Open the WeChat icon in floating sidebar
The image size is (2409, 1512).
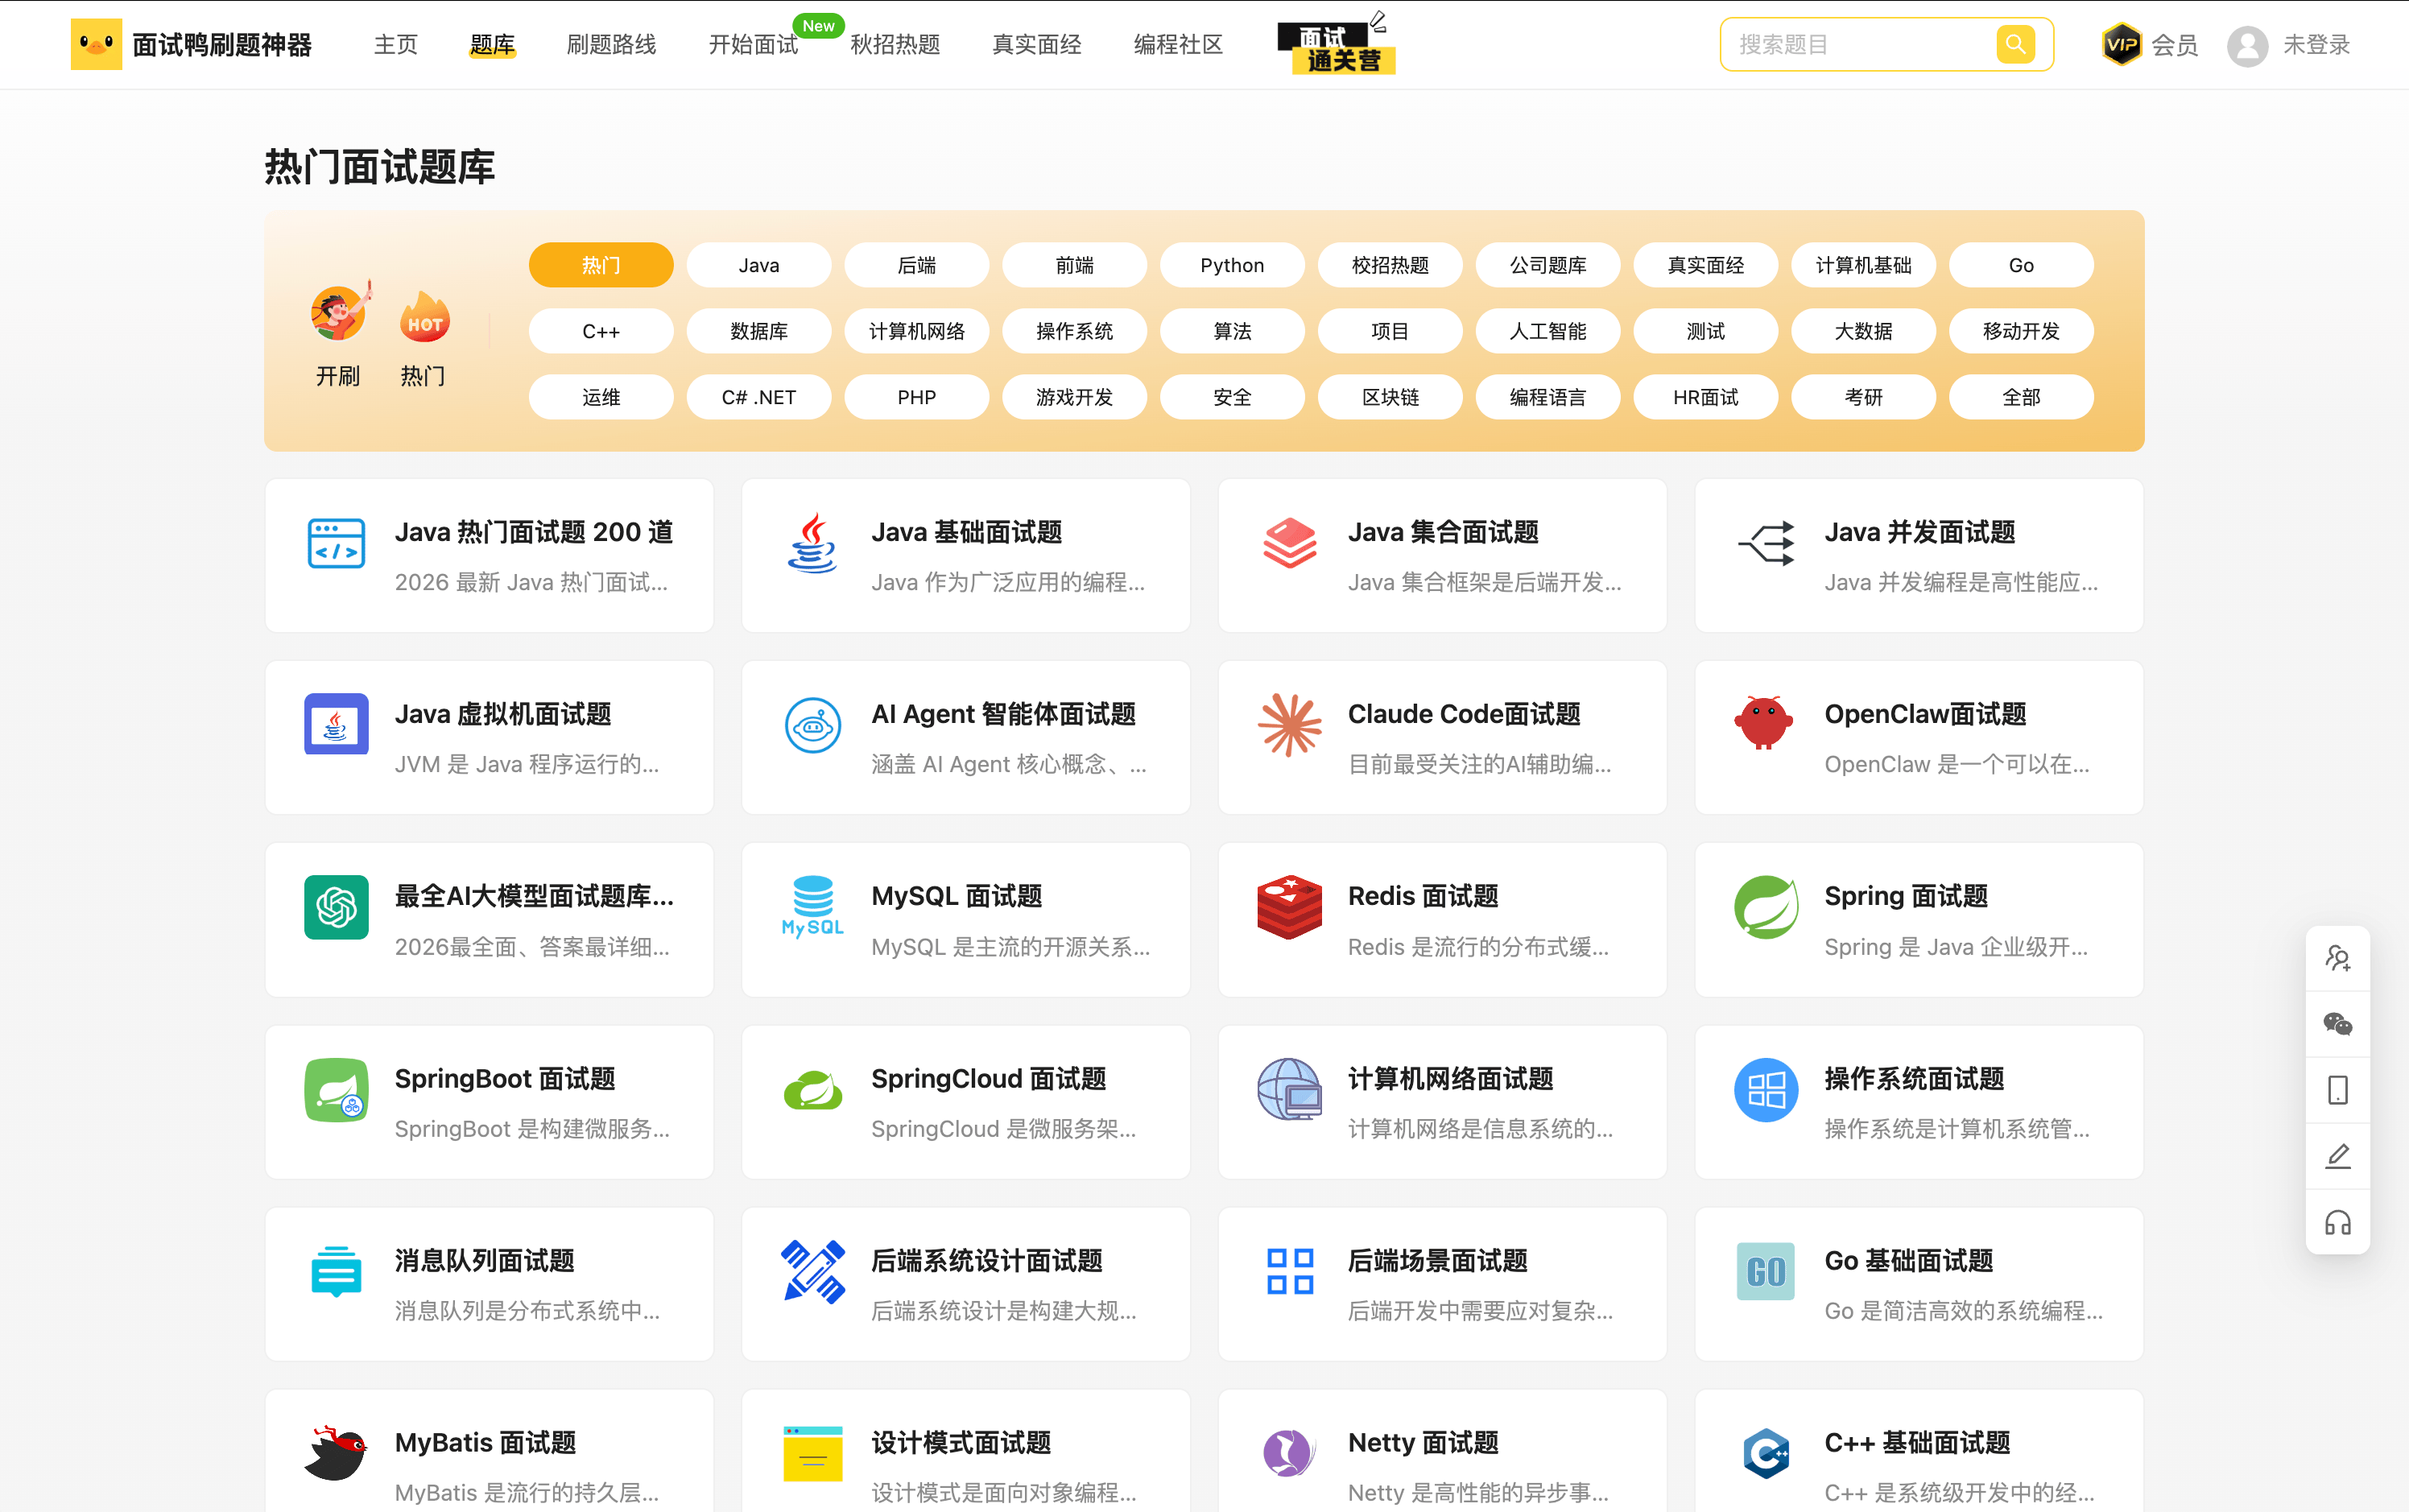point(2337,1024)
